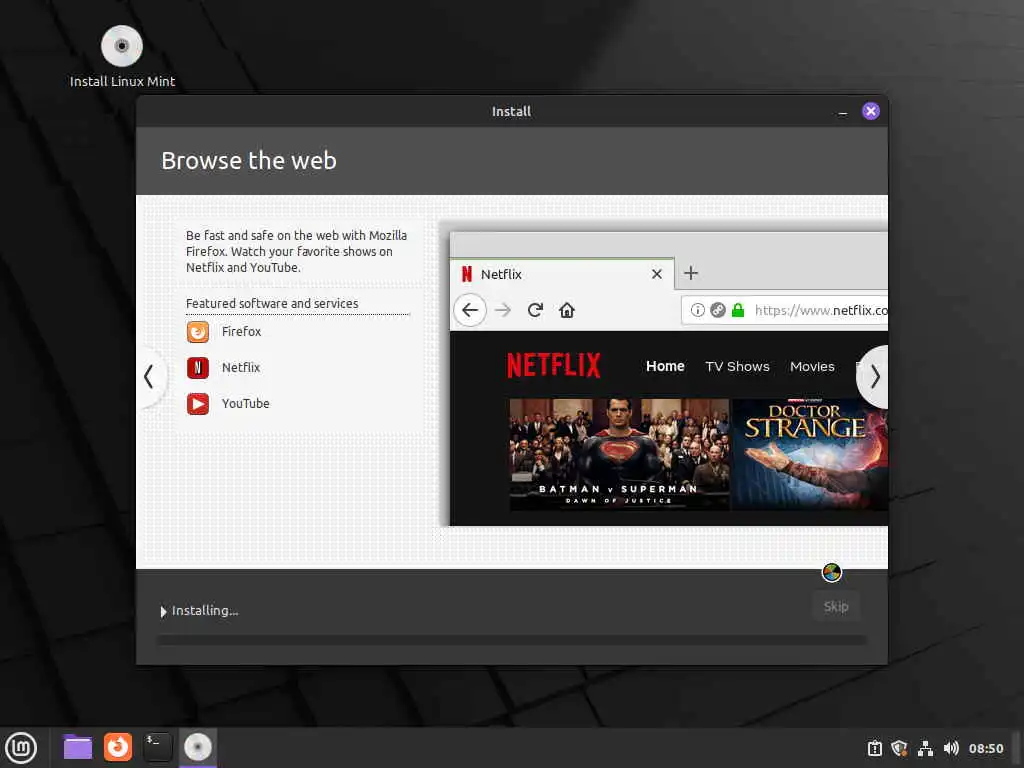Click the Browse the web heading
The height and width of the screenshot is (768, 1024).
249,161
